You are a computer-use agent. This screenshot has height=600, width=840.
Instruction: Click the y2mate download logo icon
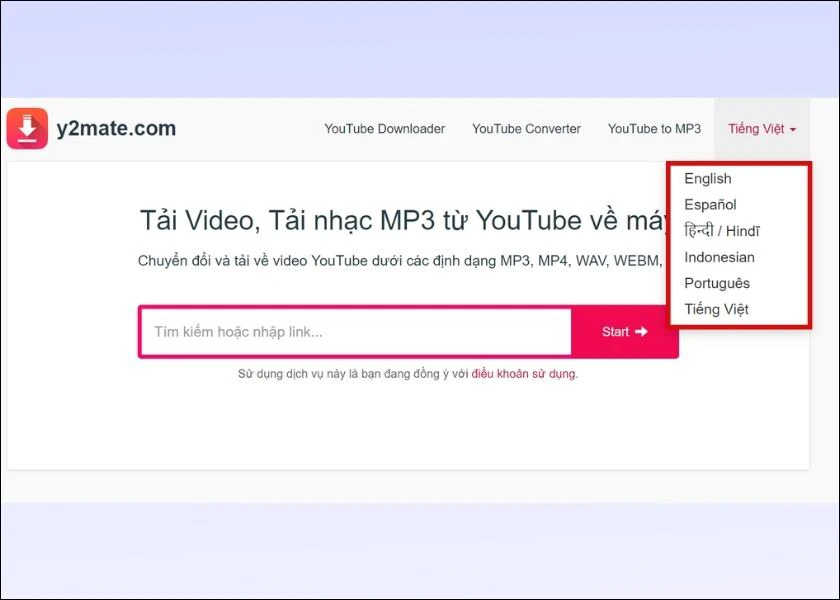(27, 129)
